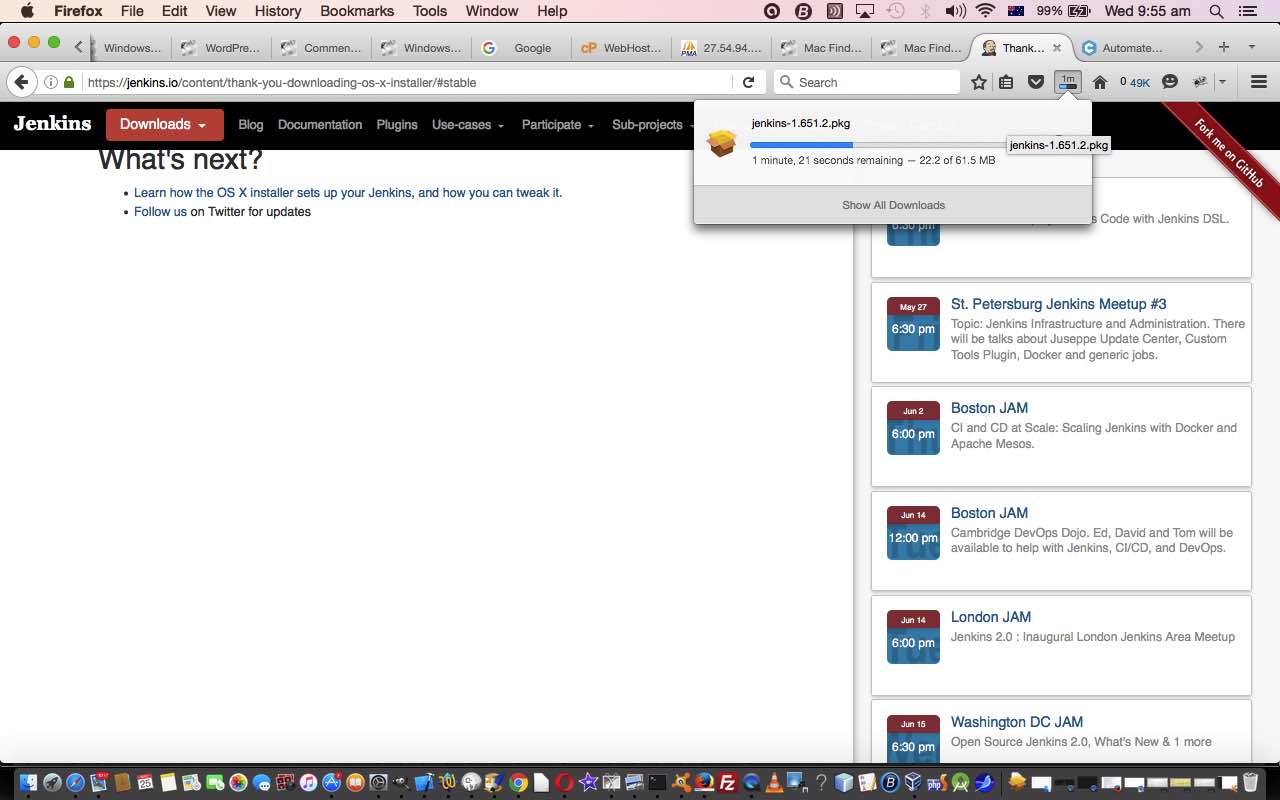The width and height of the screenshot is (1280, 800).
Task: Launch VLC from the Dock
Action: click(x=773, y=782)
